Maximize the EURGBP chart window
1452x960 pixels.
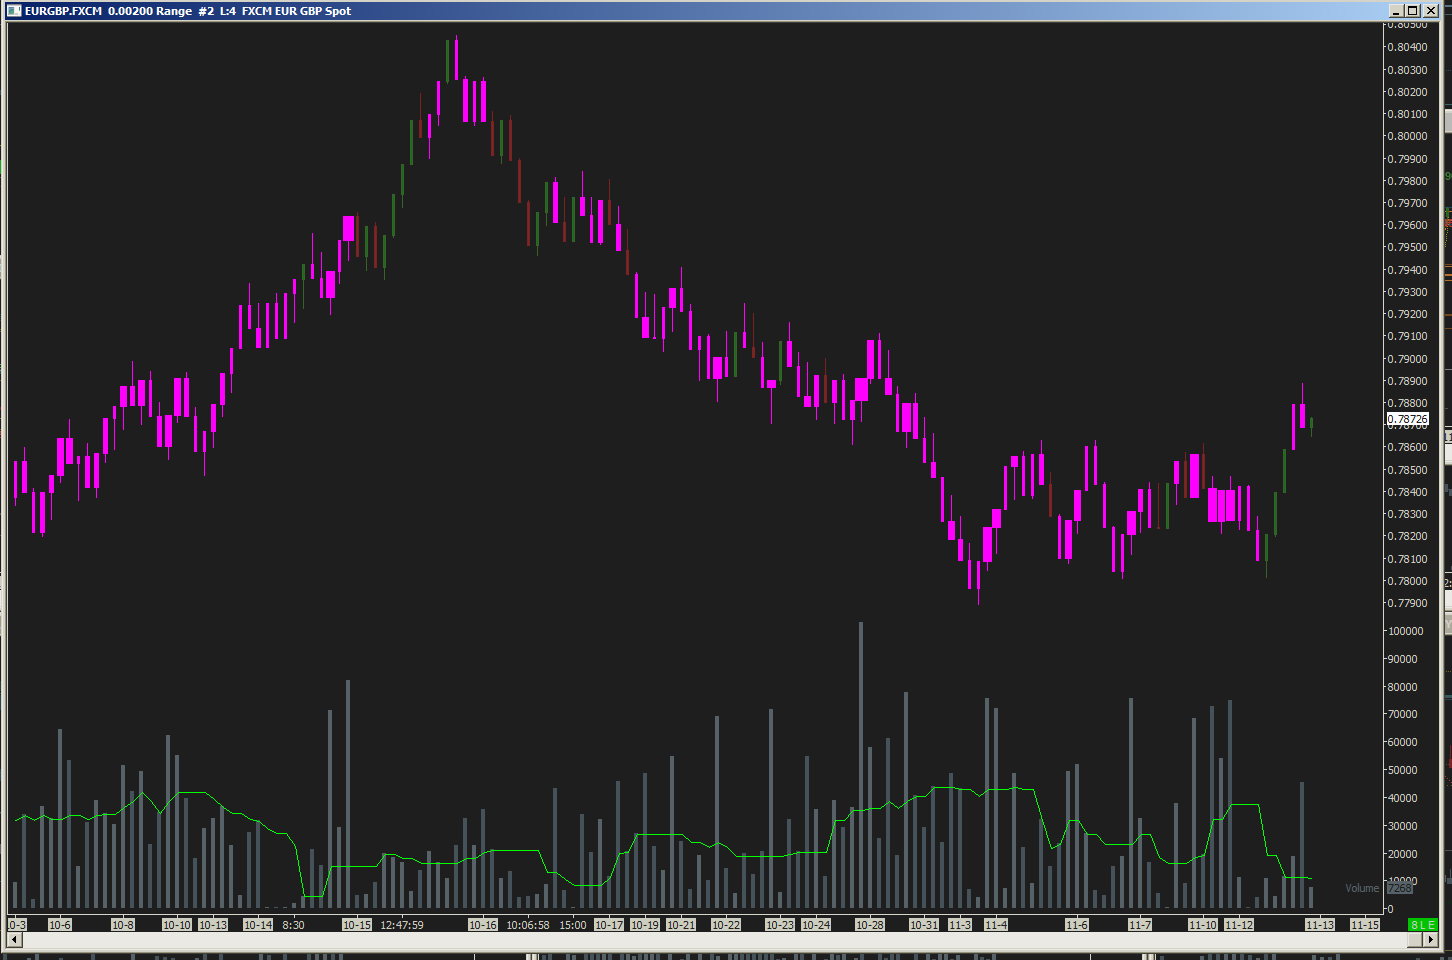click(1413, 11)
